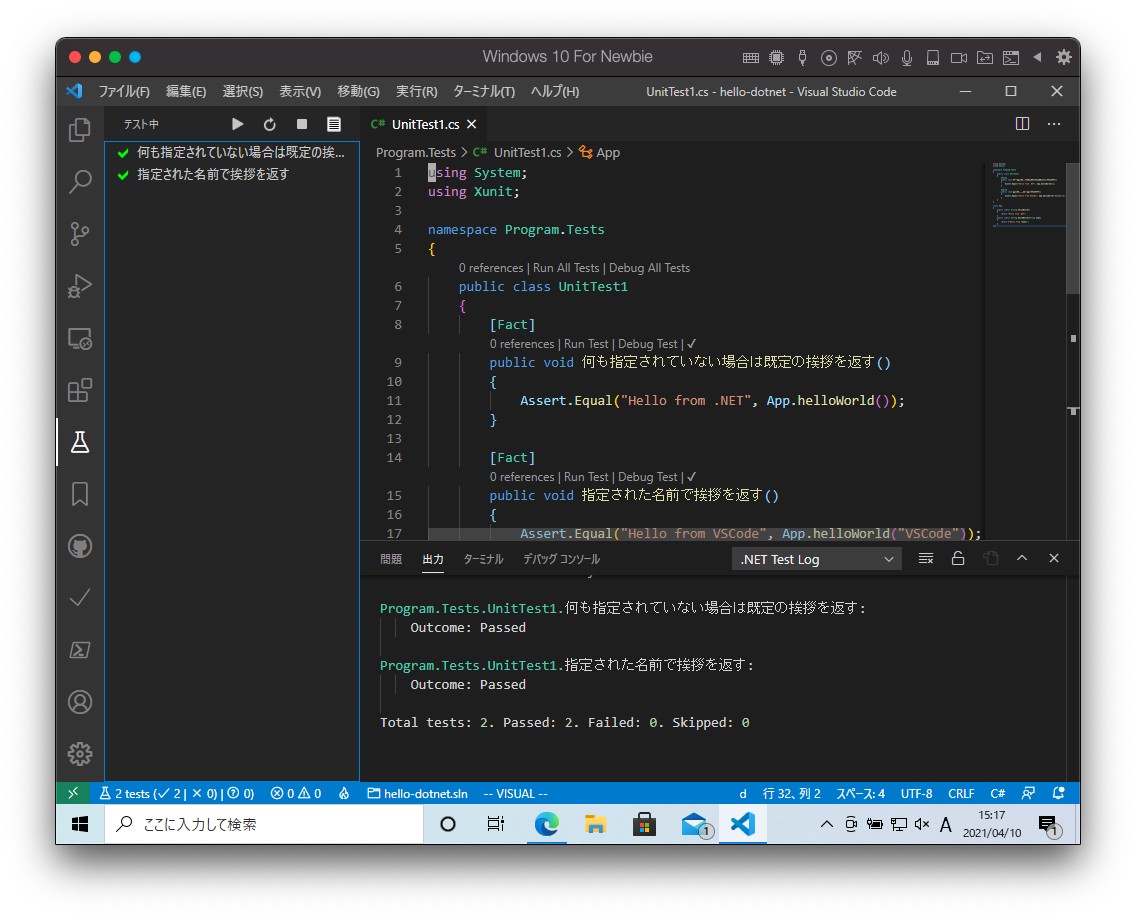This screenshot has width=1136, height=918.
Task: Open the Explorer view in activity bar
Action: pos(80,130)
